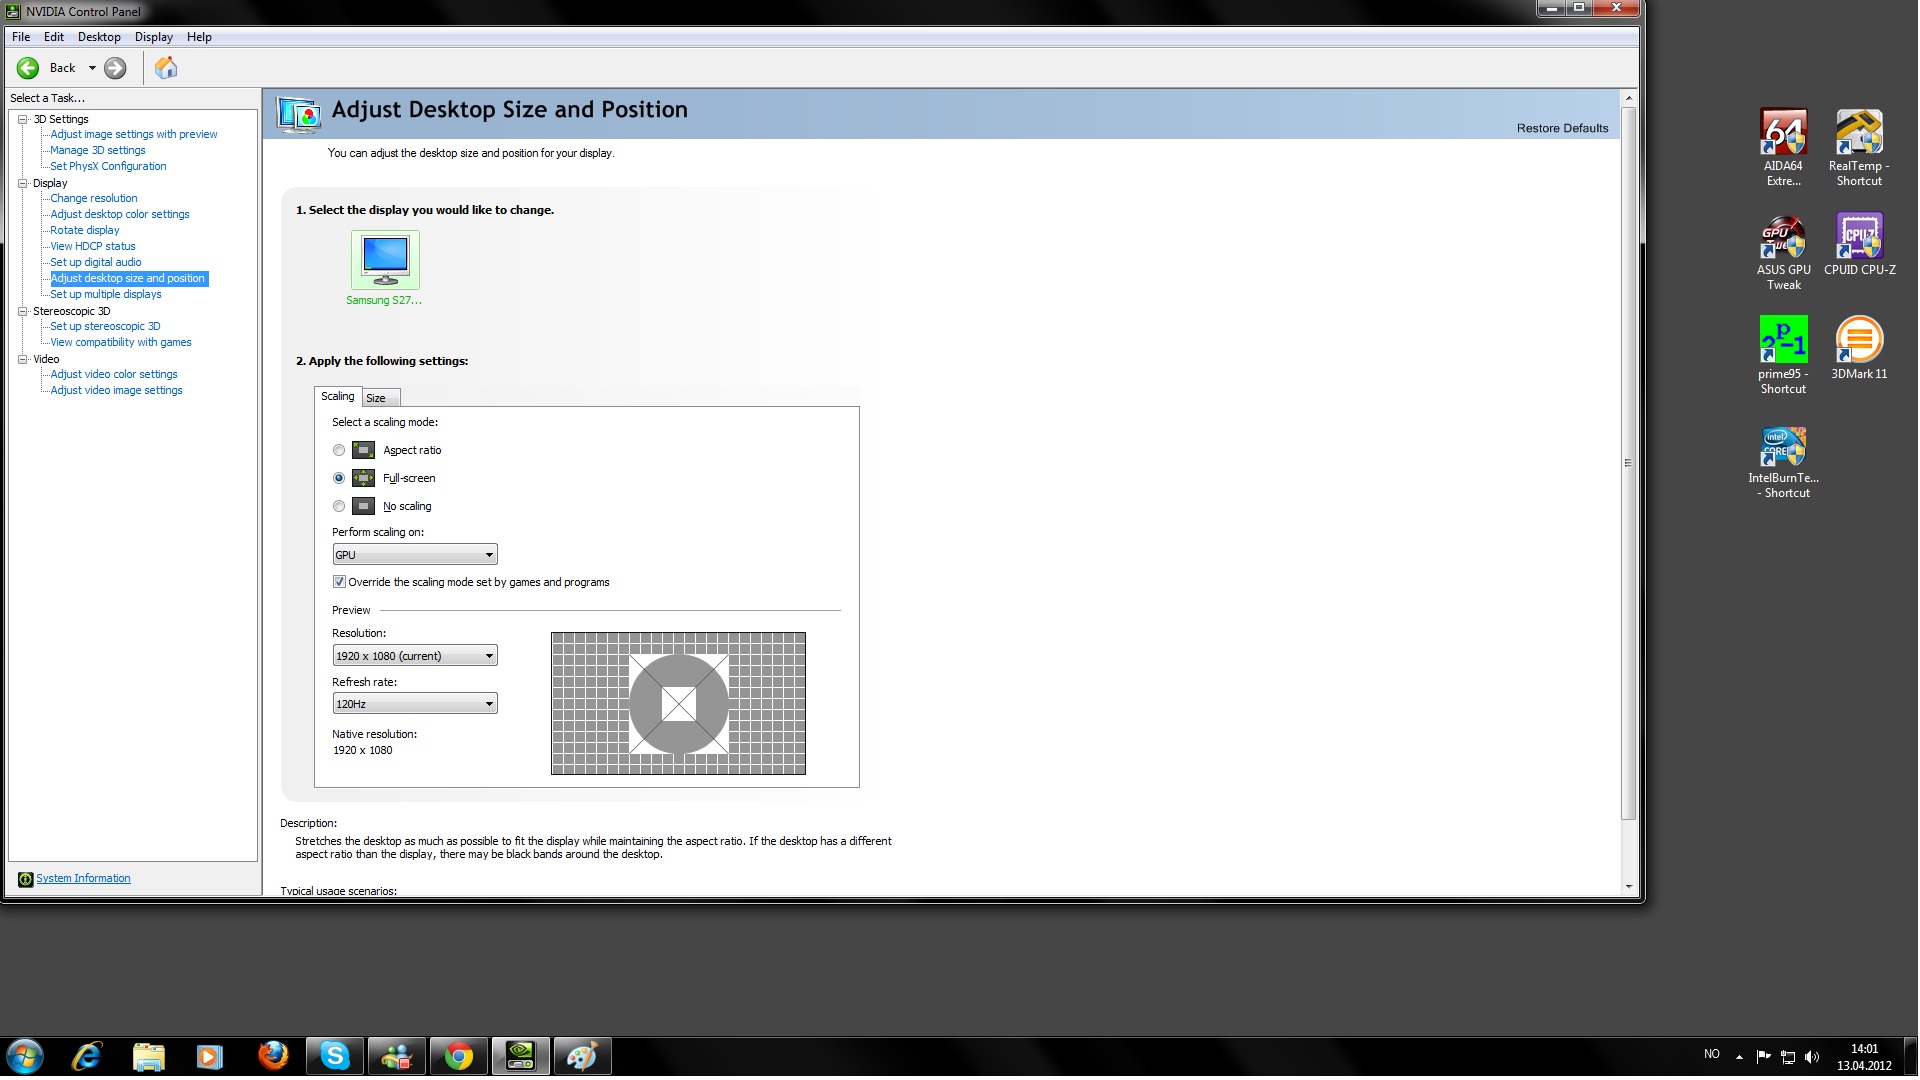
Task: Click the No scaling mode icon
Action: pyautogui.click(x=363, y=506)
